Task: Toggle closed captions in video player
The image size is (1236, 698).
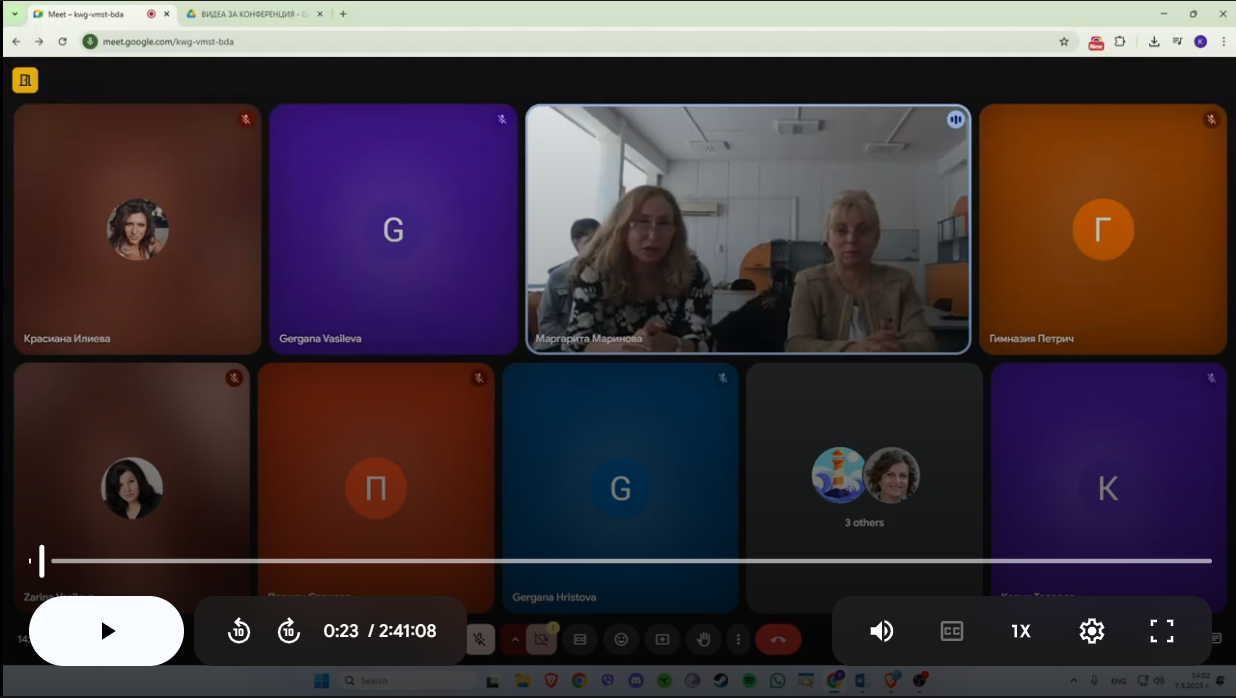Action: (952, 631)
